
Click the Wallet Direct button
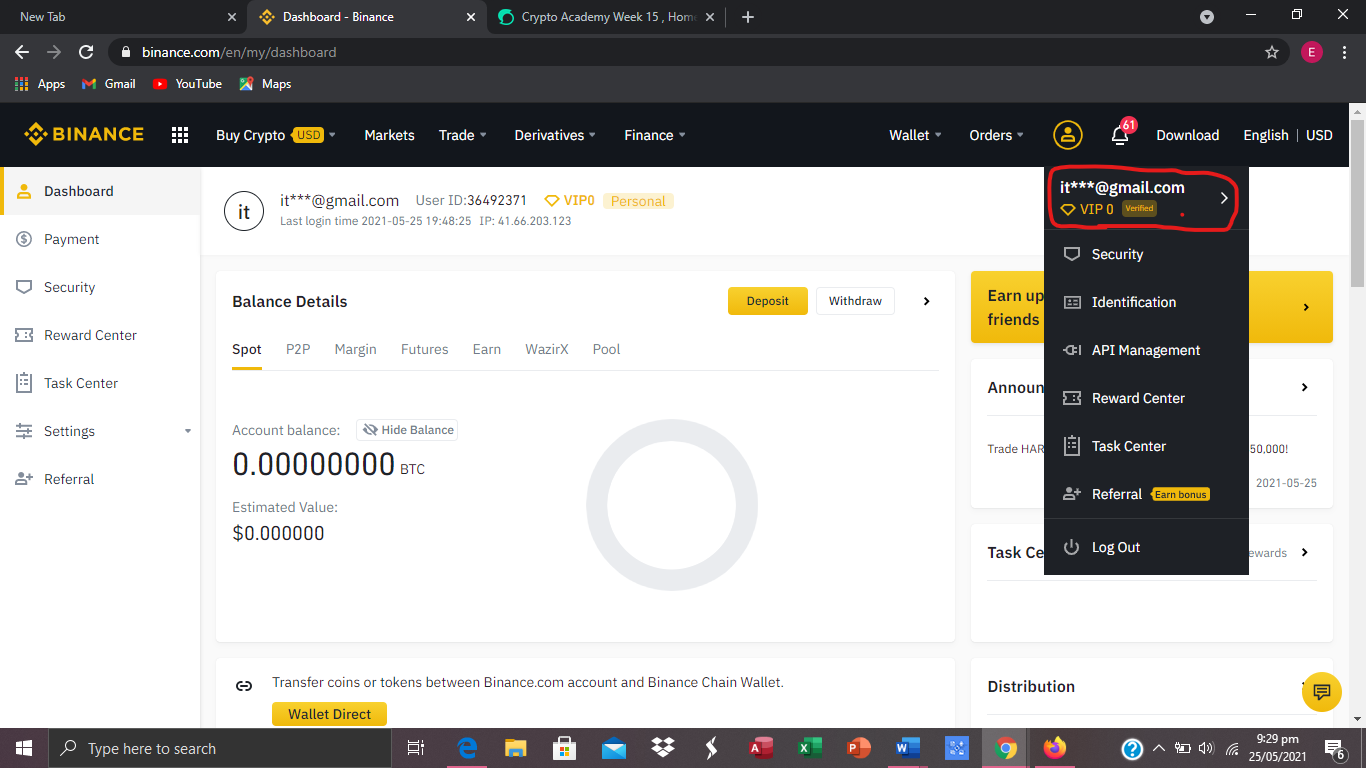(x=329, y=714)
